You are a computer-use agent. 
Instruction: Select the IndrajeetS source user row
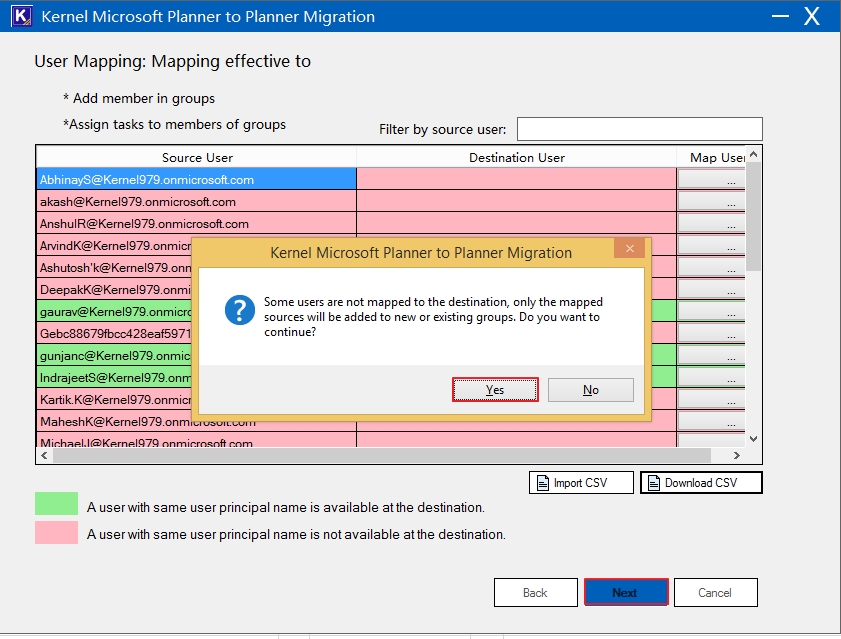[x=114, y=377]
